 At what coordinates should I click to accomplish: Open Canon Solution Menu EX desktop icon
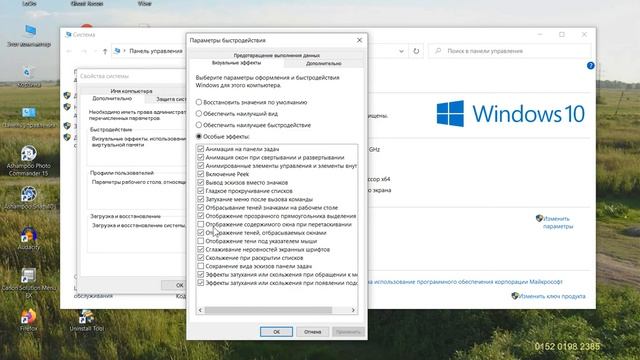point(29,283)
